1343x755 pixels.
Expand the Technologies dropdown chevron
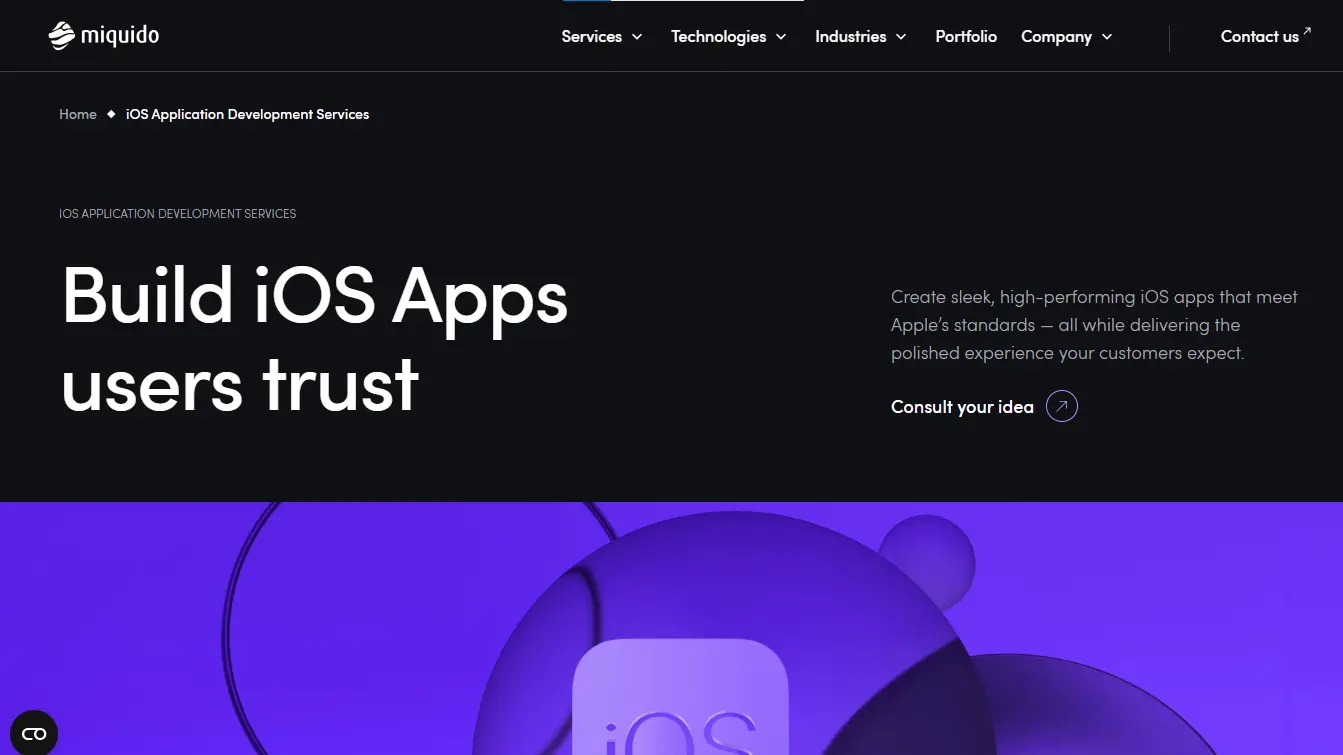[x=781, y=37]
